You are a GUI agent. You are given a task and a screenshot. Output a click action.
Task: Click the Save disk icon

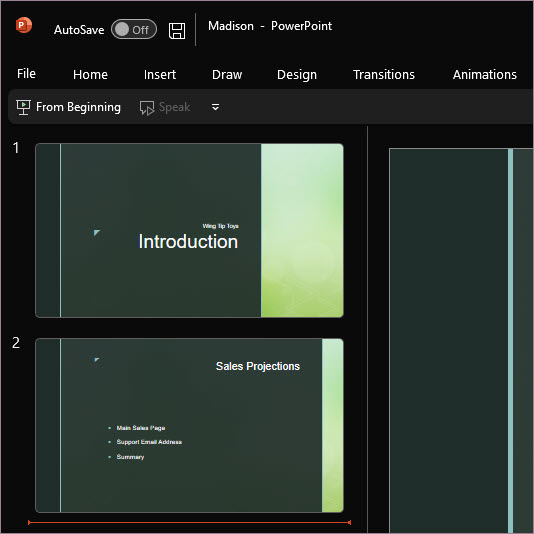[x=177, y=31]
